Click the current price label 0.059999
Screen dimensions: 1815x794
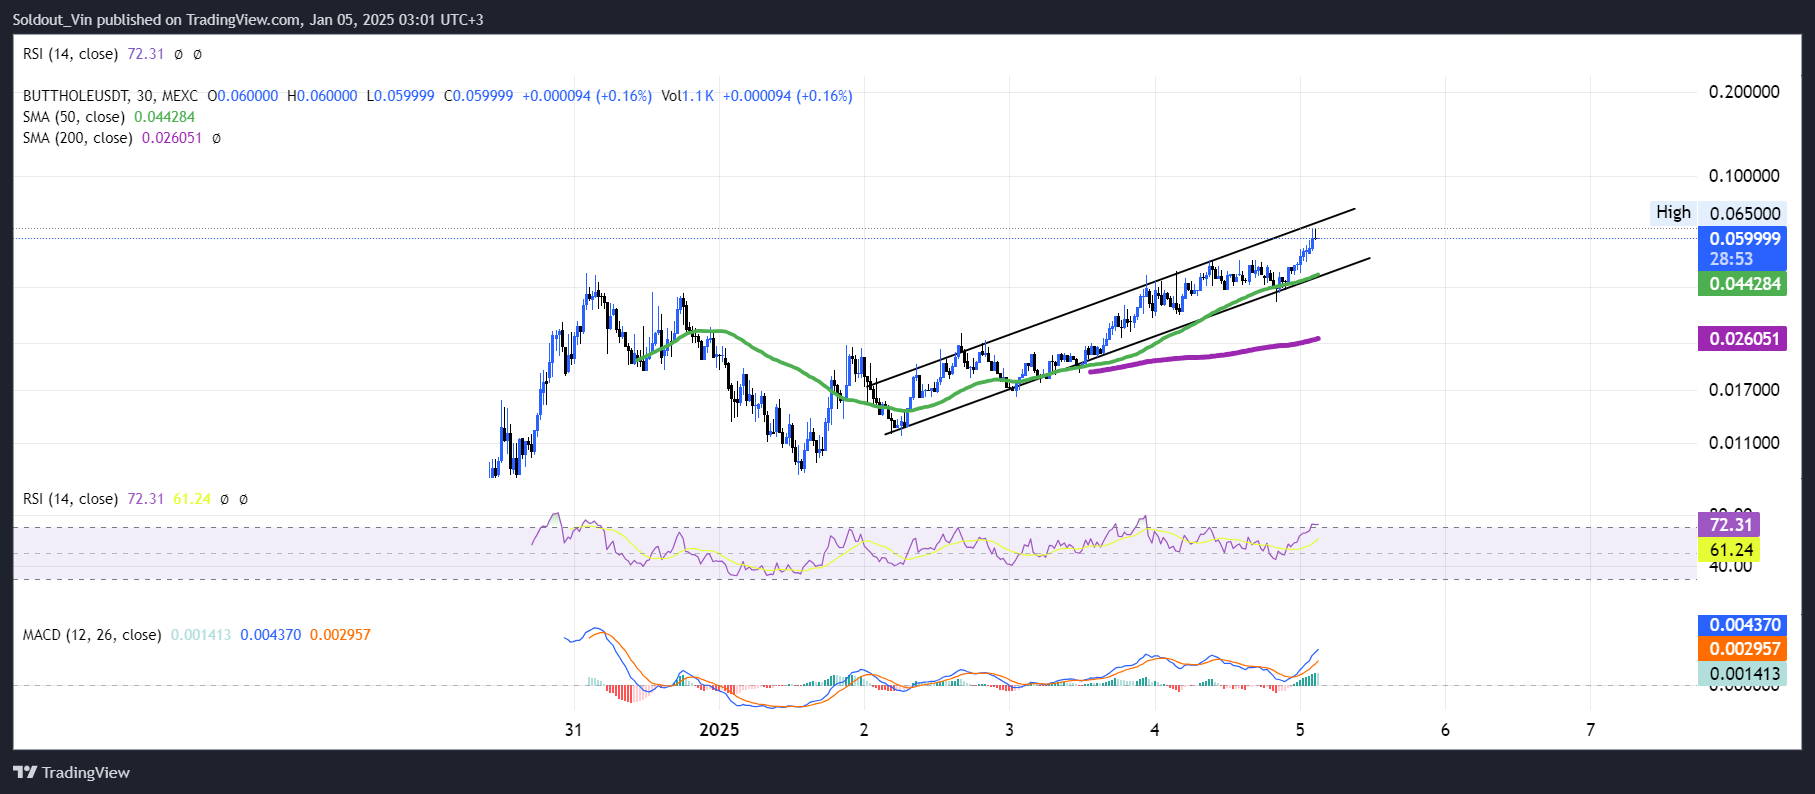point(1744,238)
